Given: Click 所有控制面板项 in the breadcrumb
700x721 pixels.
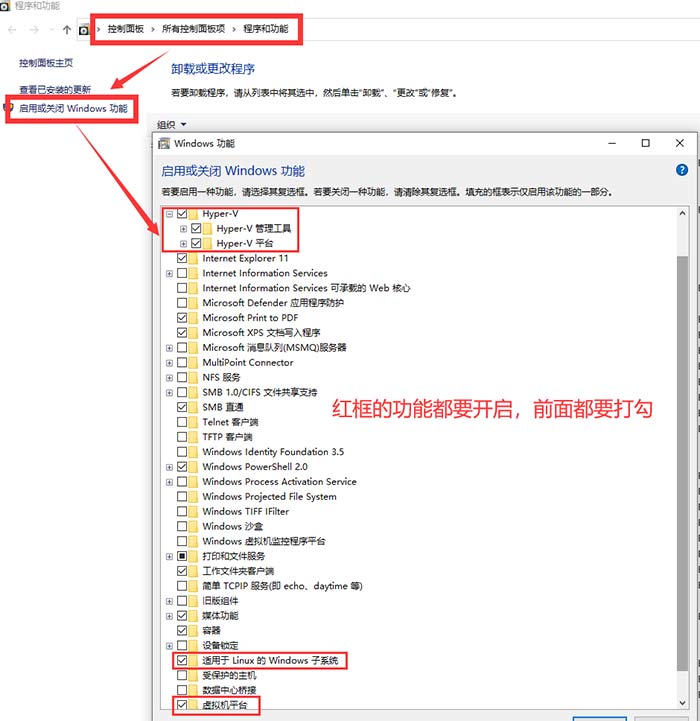Looking at the screenshot, I should point(193,29).
